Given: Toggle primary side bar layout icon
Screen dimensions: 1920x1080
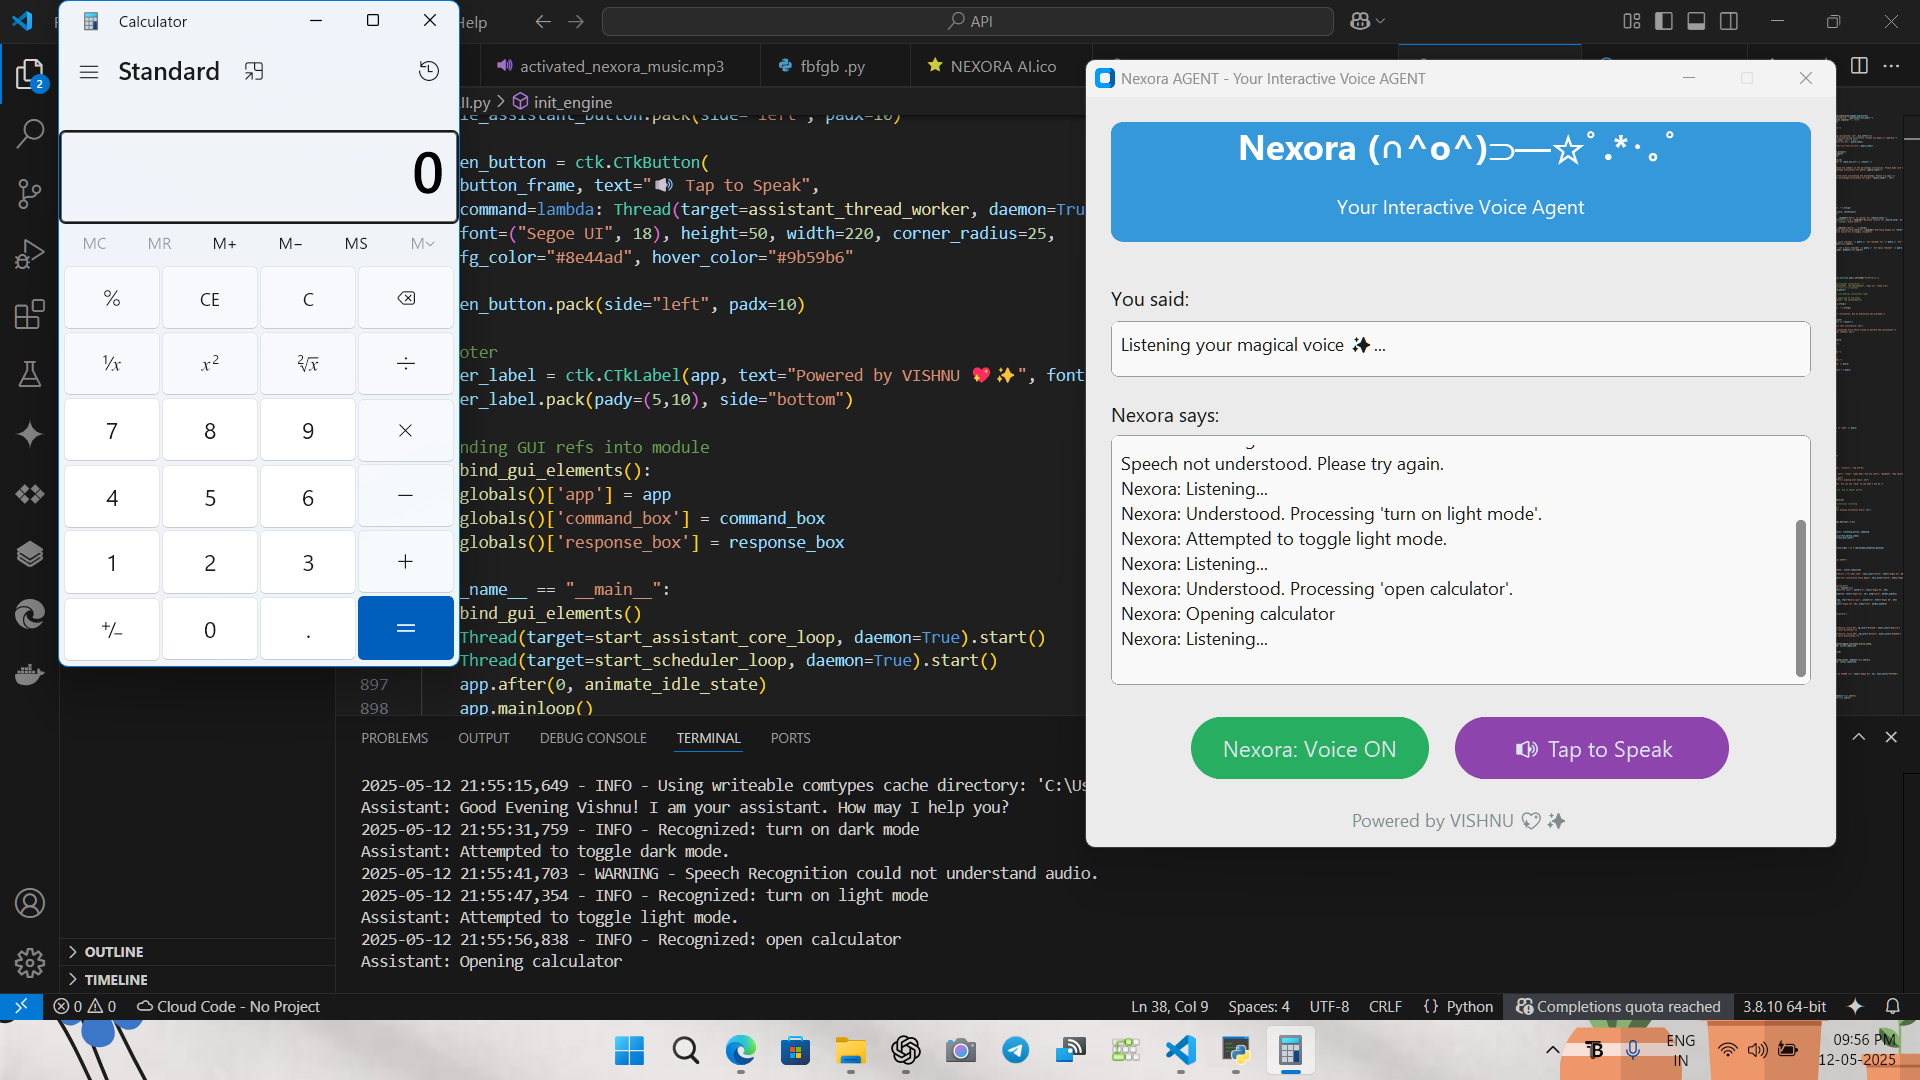Looking at the screenshot, I should point(1664,21).
